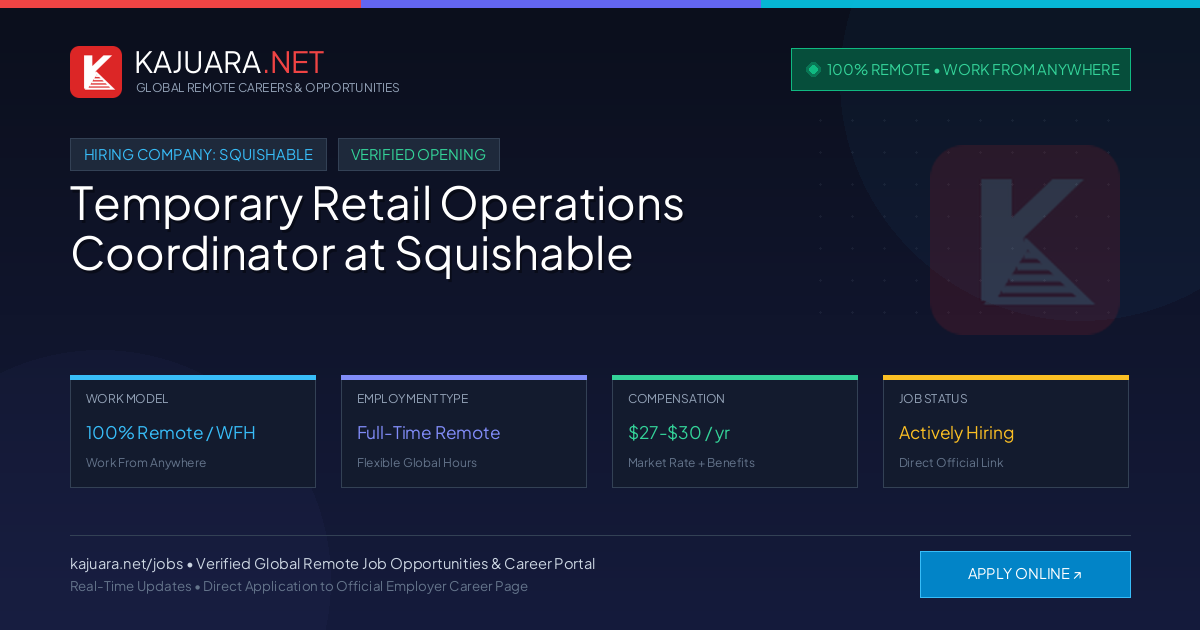This screenshot has width=1200, height=630.
Task: Click the Full-Time Remote value
Action: pyautogui.click(x=428, y=433)
